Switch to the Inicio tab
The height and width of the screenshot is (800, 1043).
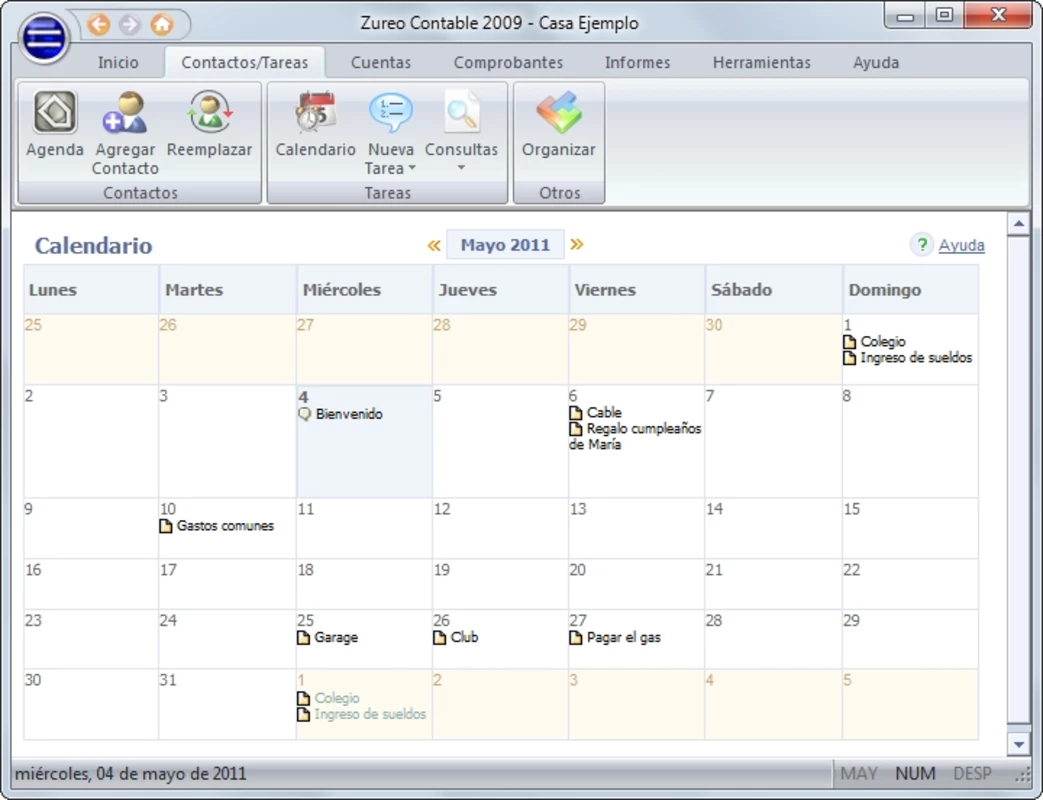pos(118,63)
